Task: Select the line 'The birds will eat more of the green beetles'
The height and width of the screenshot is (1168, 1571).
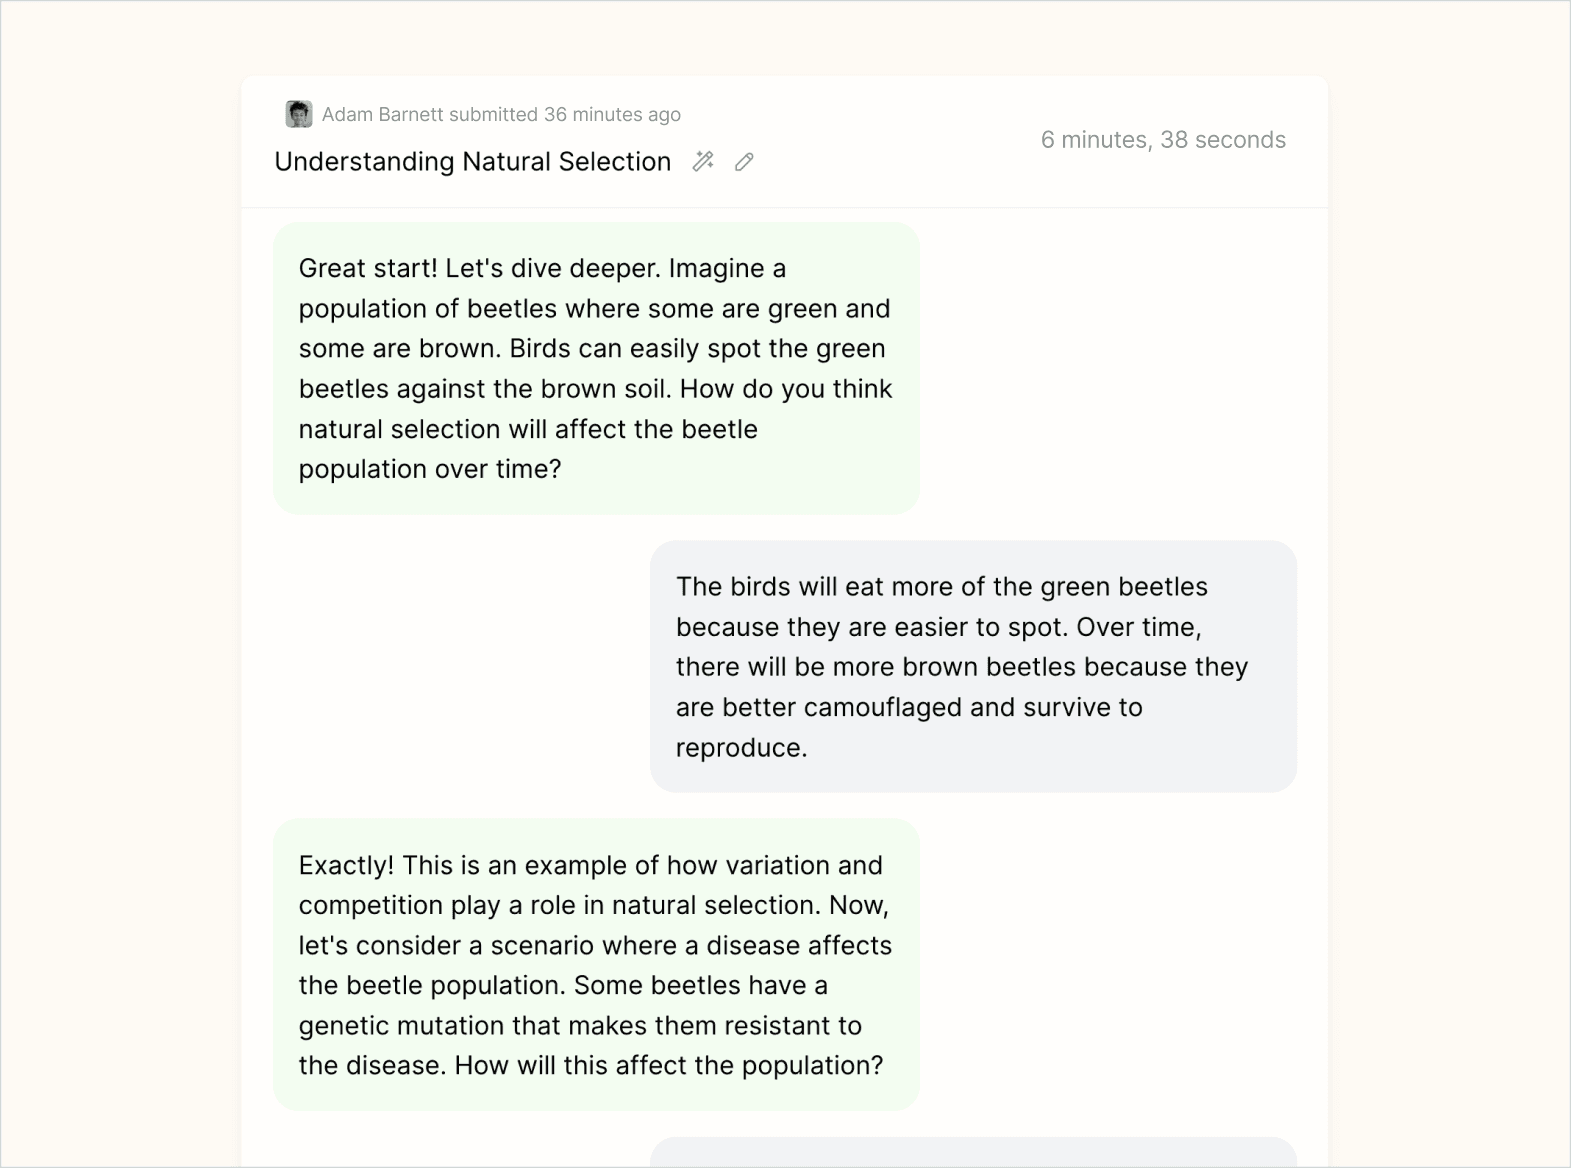Action: click(942, 587)
